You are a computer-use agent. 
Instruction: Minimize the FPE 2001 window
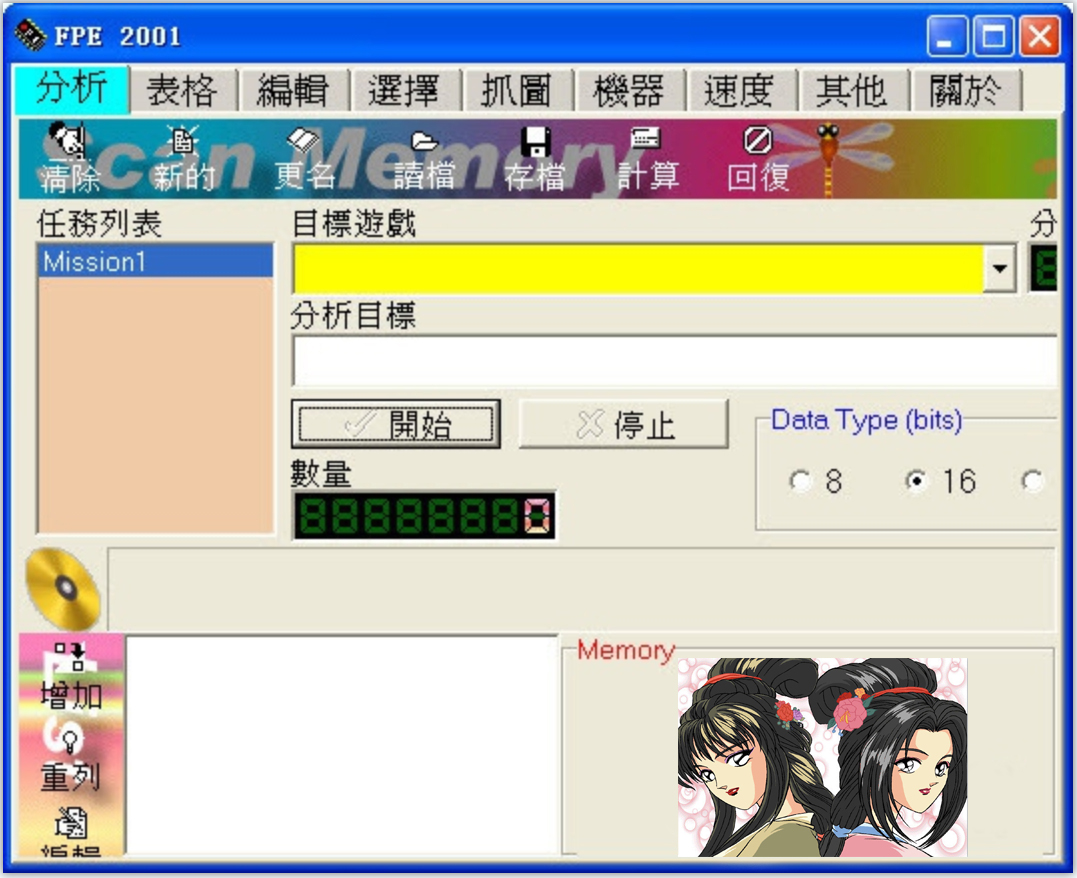click(x=947, y=36)
